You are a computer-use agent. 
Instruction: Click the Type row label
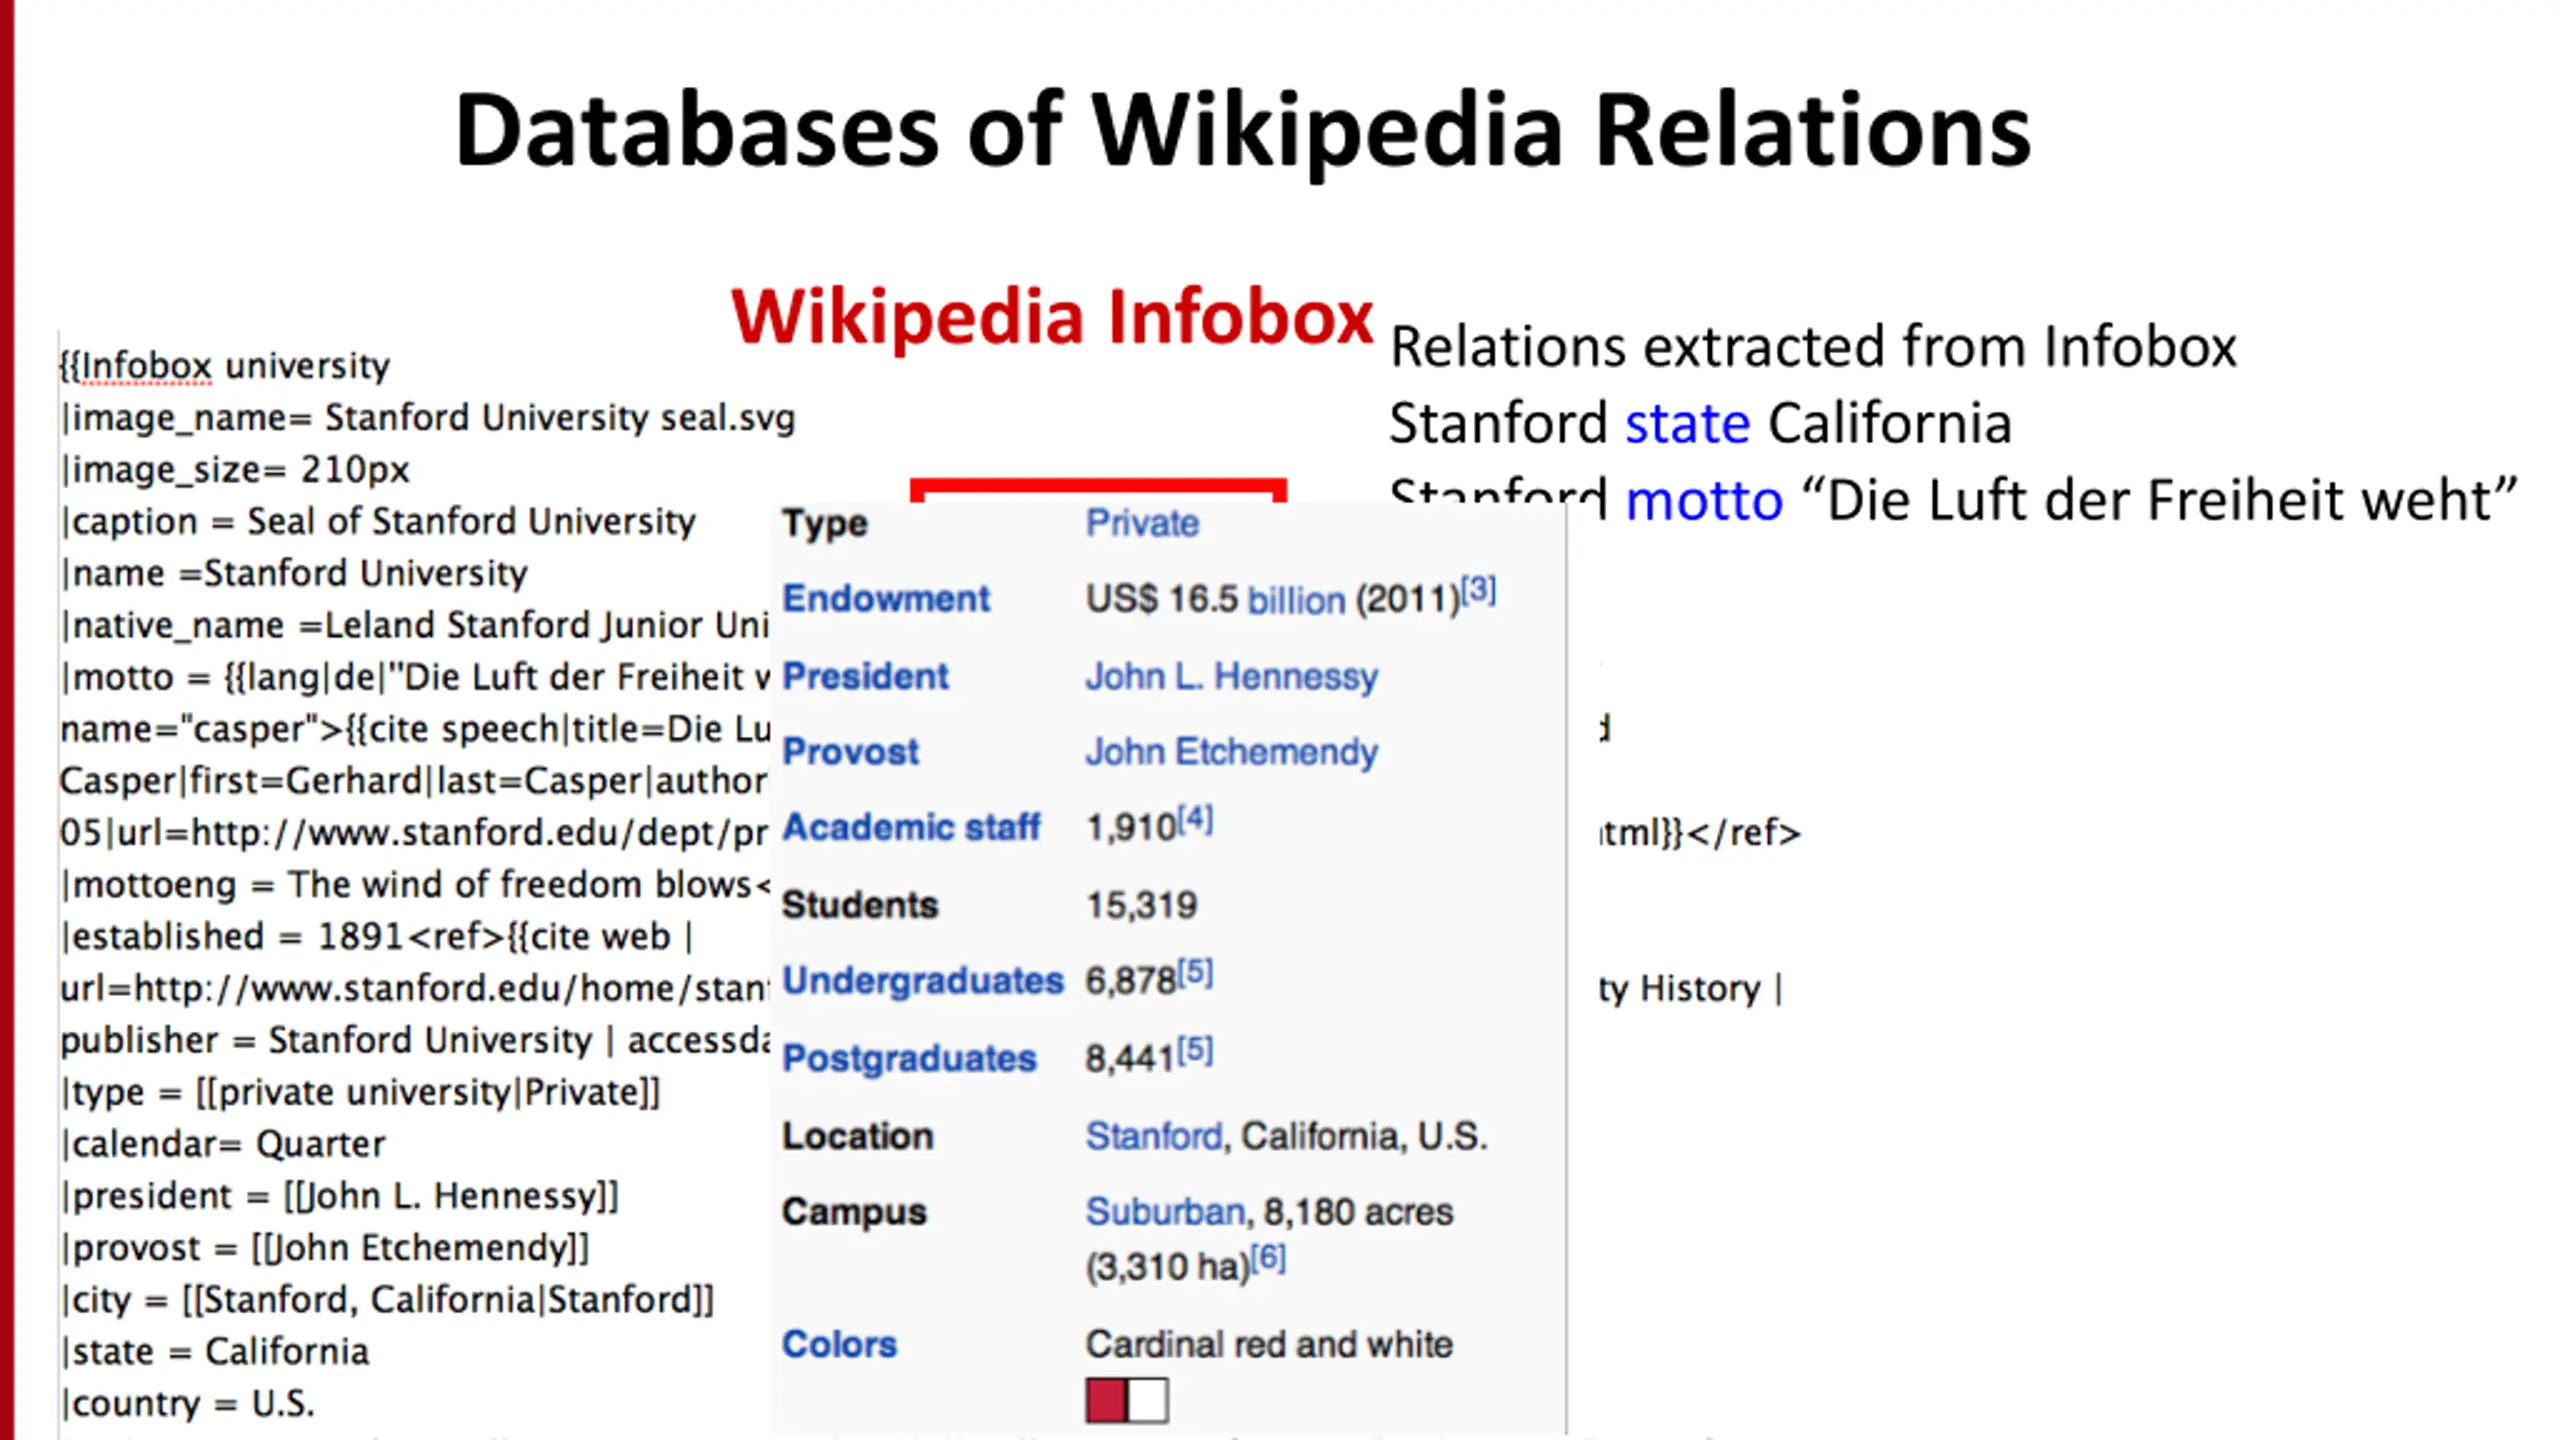(825, 524)
